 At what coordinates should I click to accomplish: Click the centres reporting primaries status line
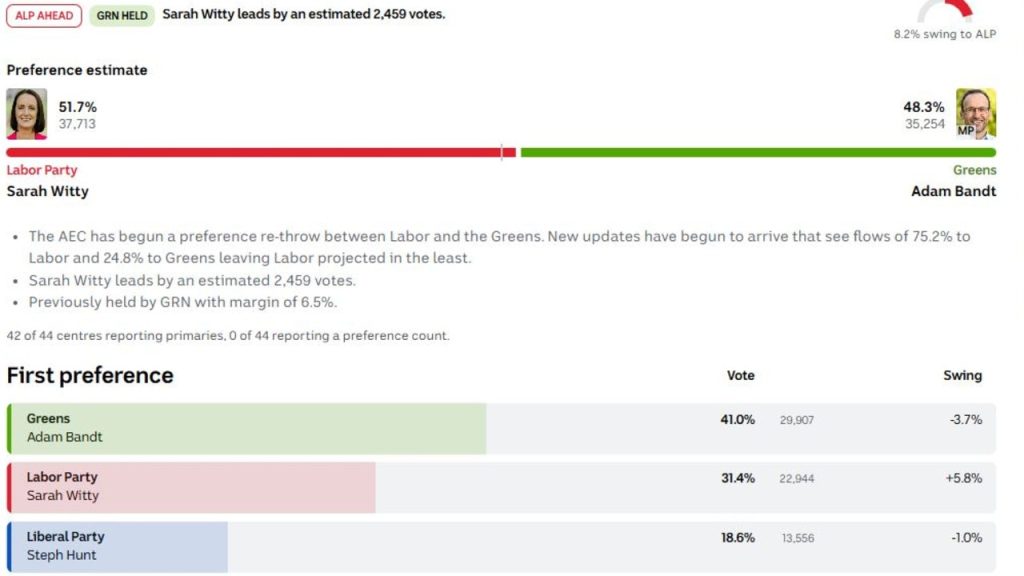click(228, 336)
